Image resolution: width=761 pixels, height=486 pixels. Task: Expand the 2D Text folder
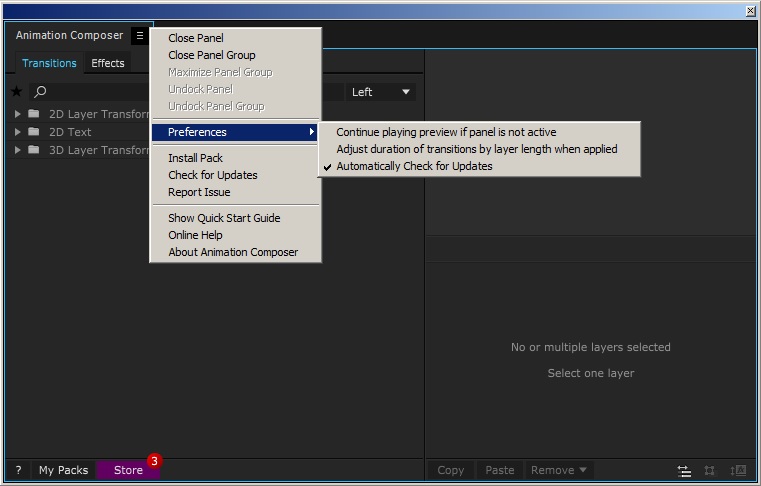click(x=17, y=132)
